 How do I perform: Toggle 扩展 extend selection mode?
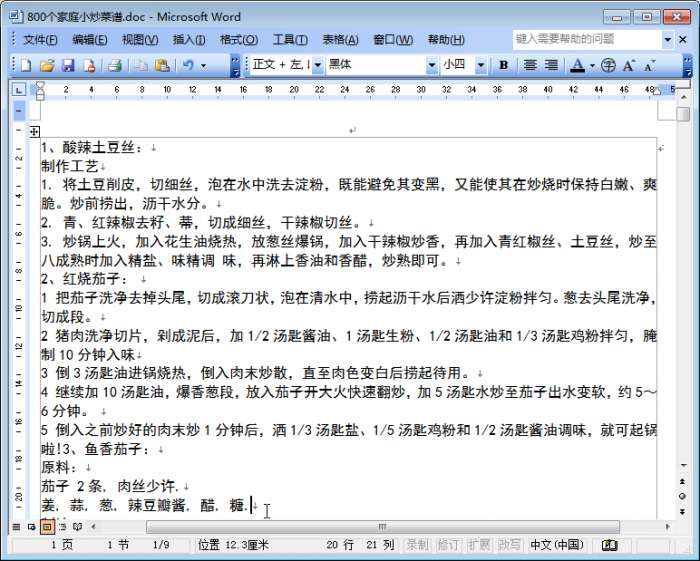click(479, 545)
